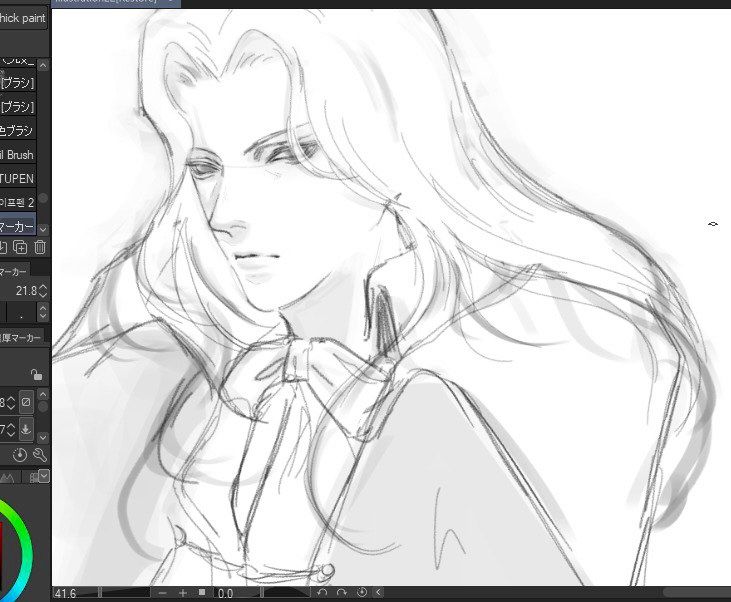731x602 pixels.
Task: Duplicate the selected sub tool
Action: point(20,247)
